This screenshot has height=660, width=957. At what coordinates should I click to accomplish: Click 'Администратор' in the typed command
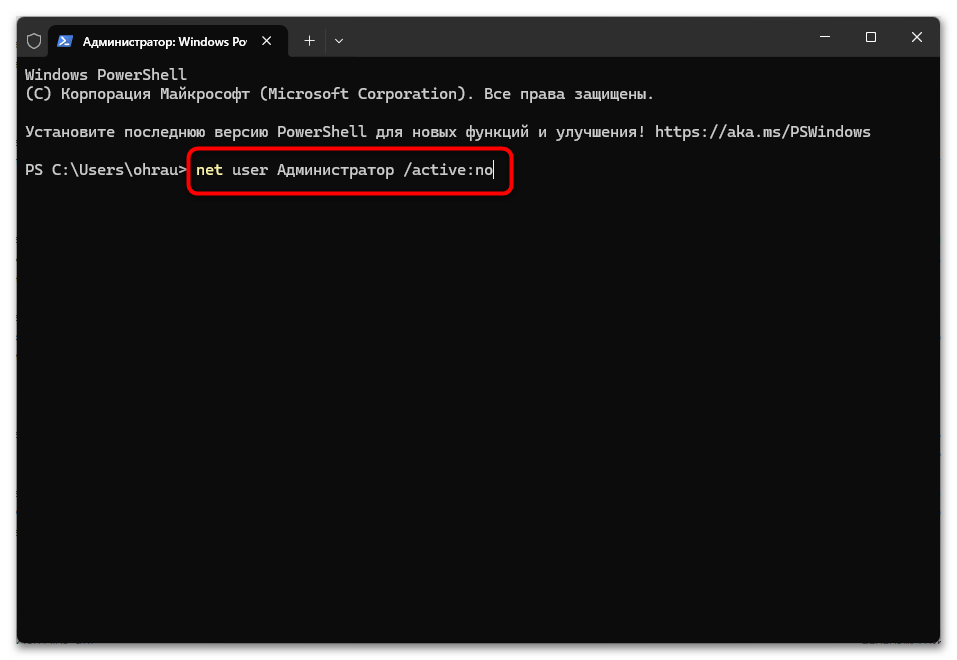(336, 170)
